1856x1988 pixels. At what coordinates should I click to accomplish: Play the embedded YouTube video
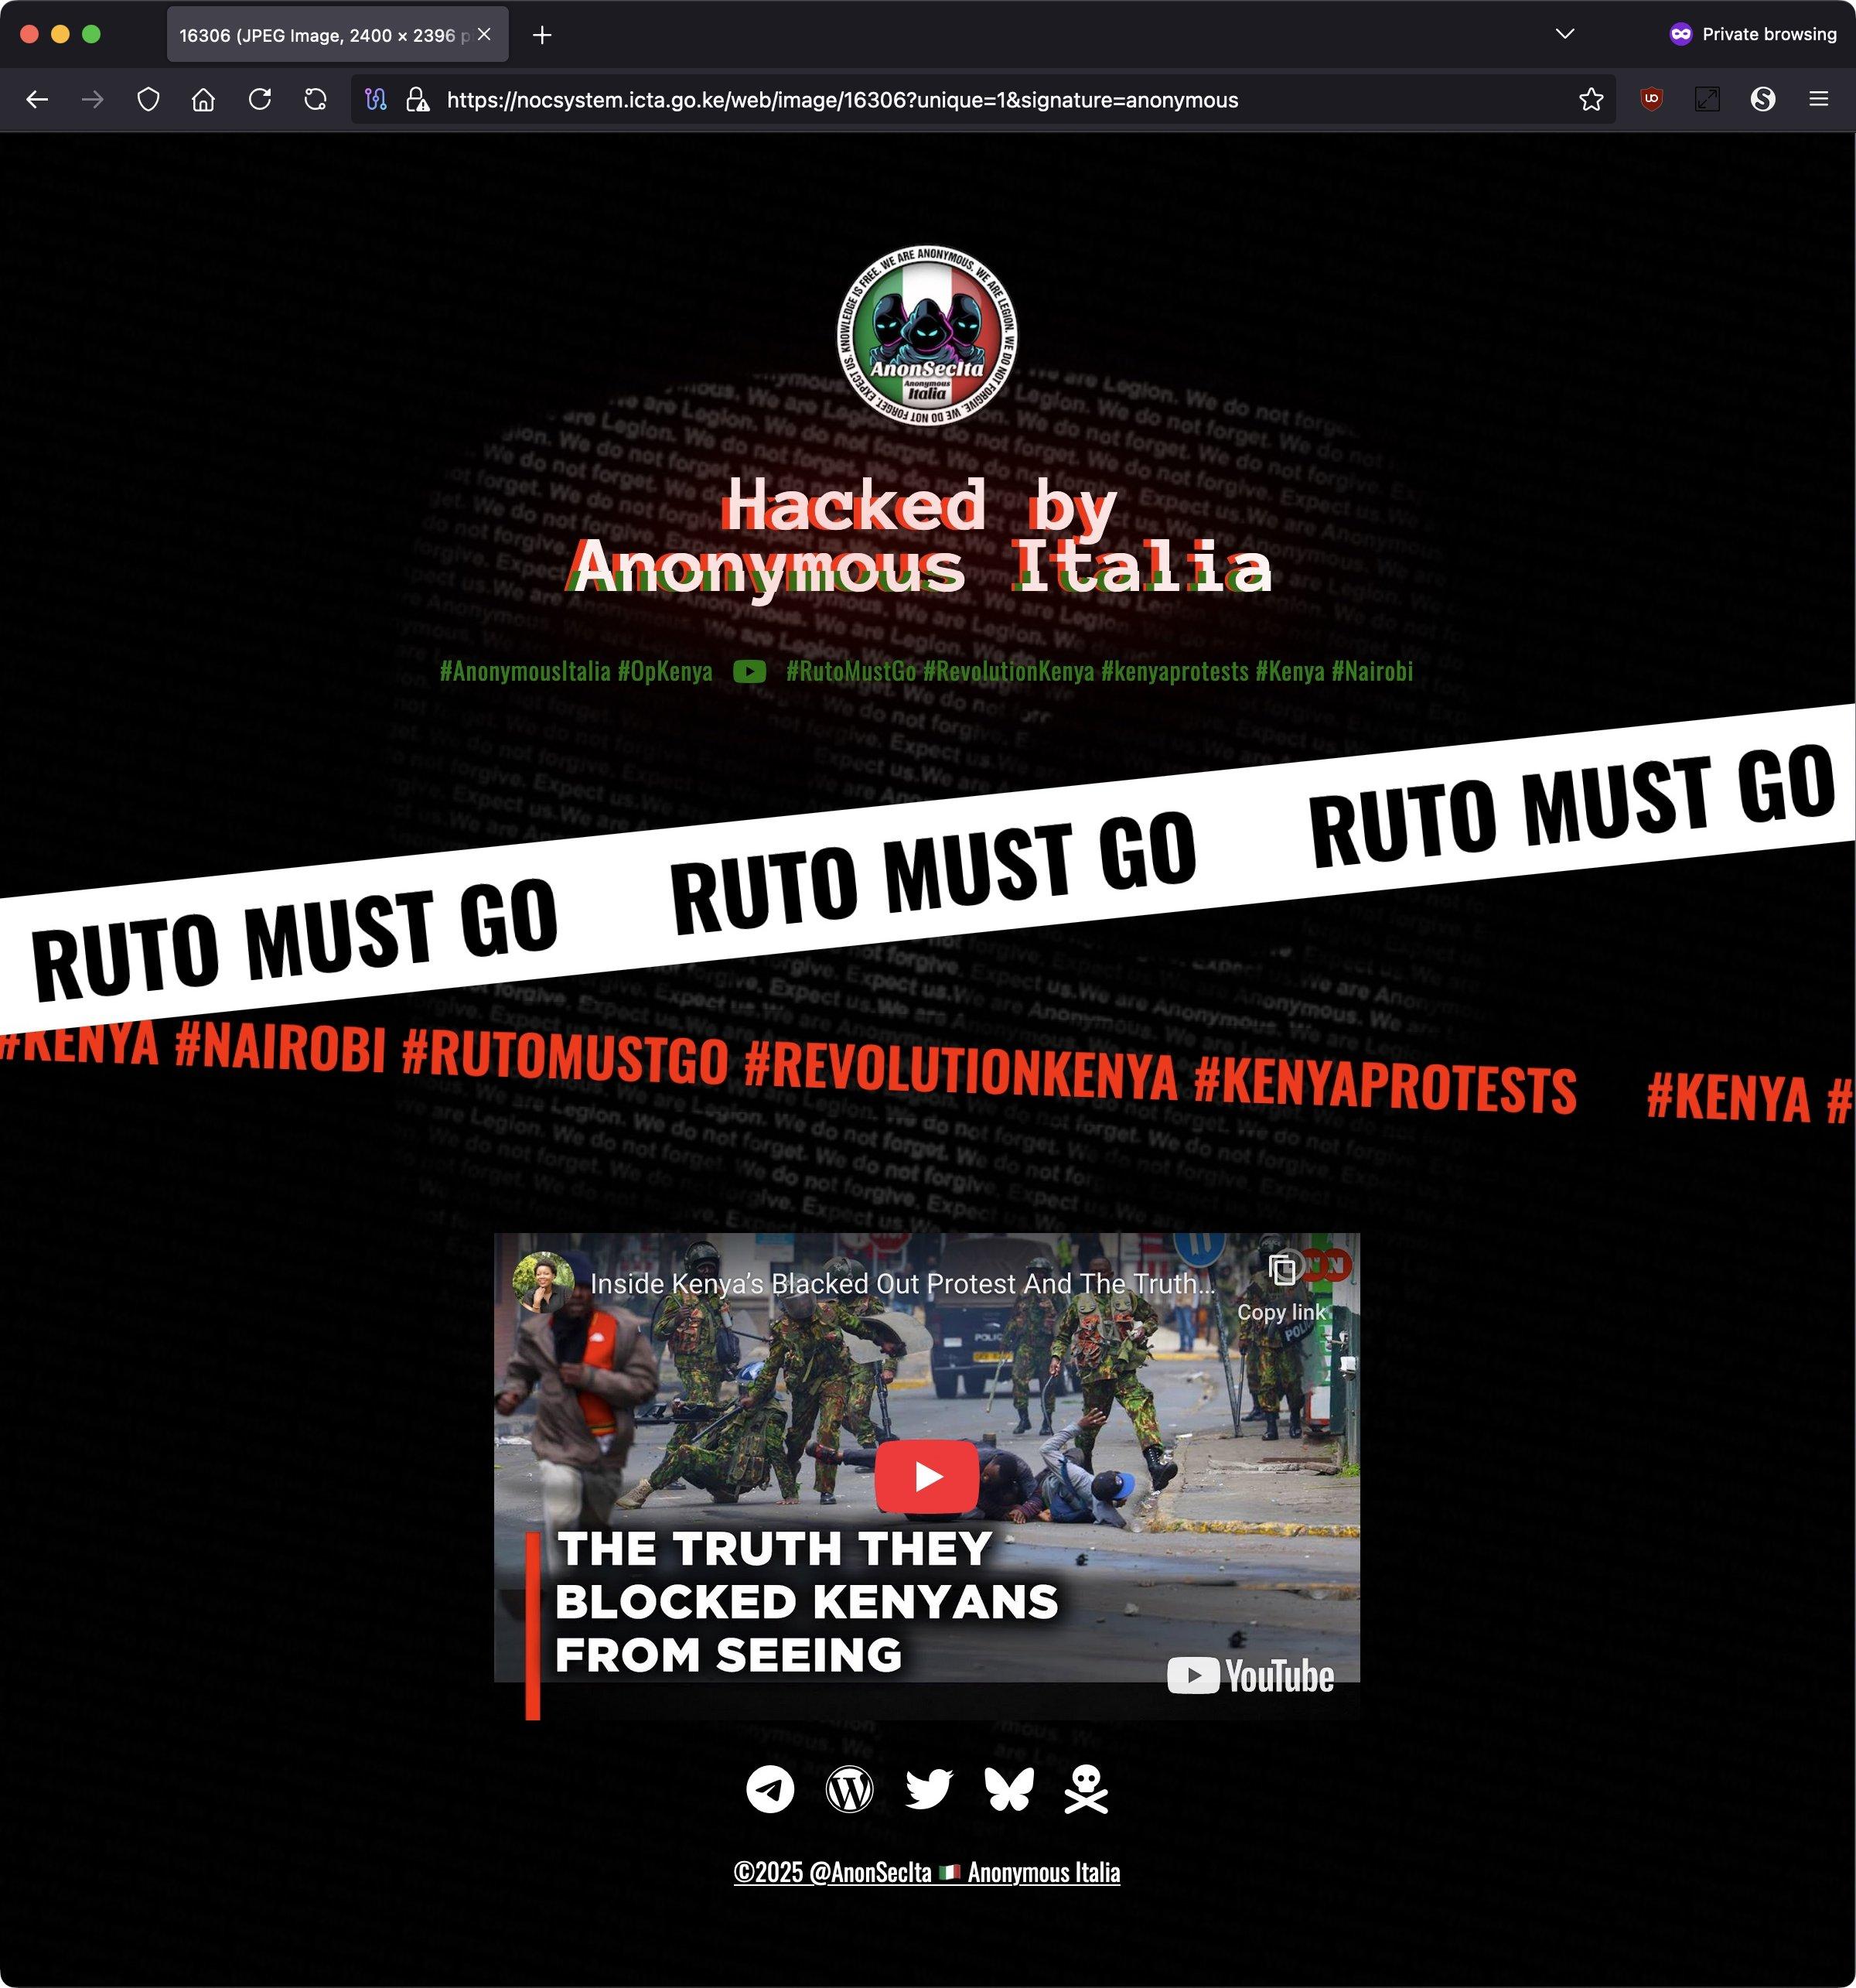[926, 1476]
